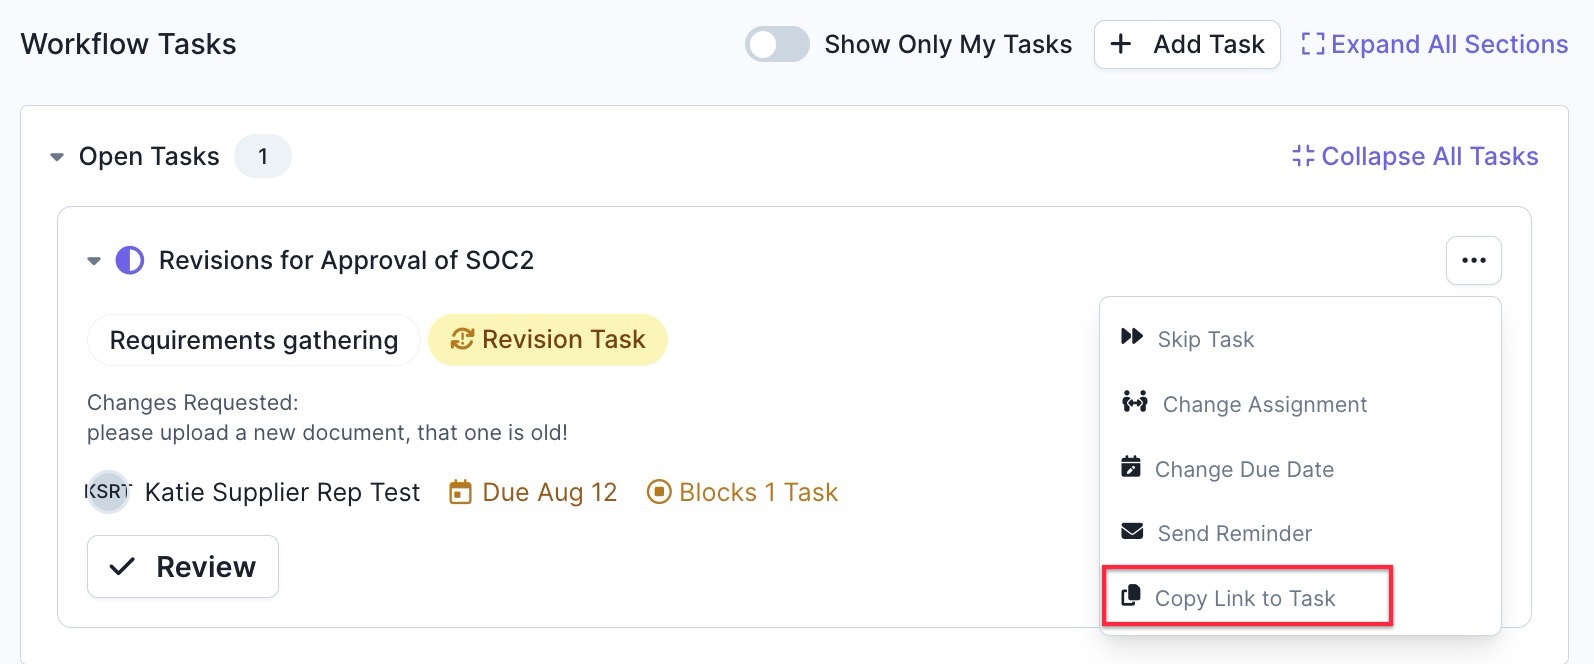Collapse the Revisions for Approval task arrow

pos(94,261)
